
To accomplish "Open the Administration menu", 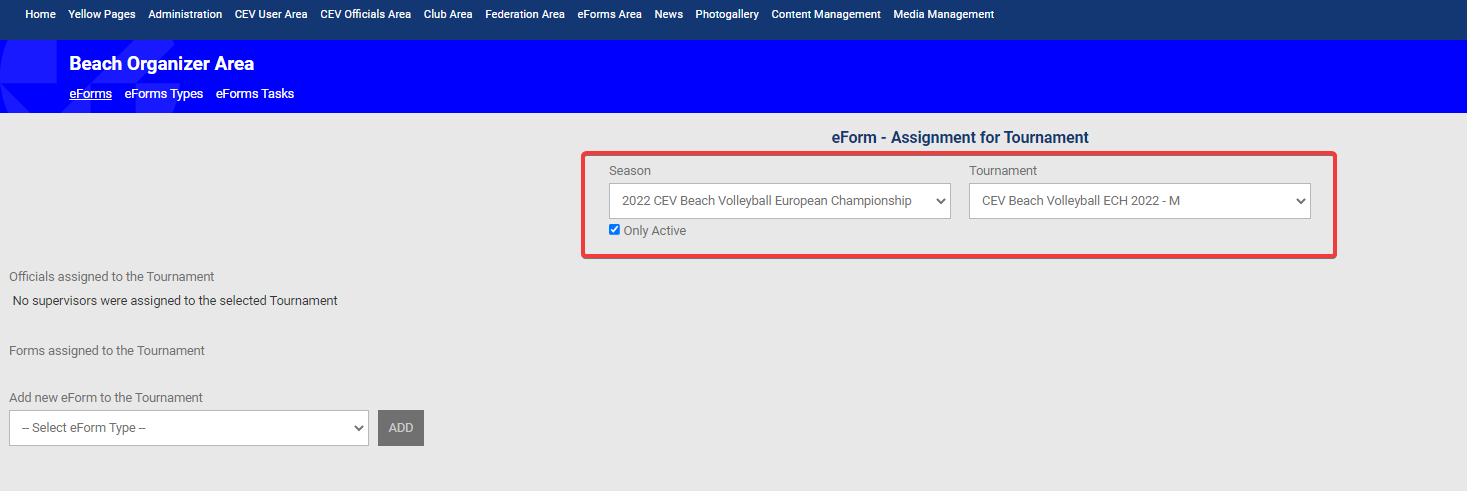I will pyautogui.click(x=185, y=14).
